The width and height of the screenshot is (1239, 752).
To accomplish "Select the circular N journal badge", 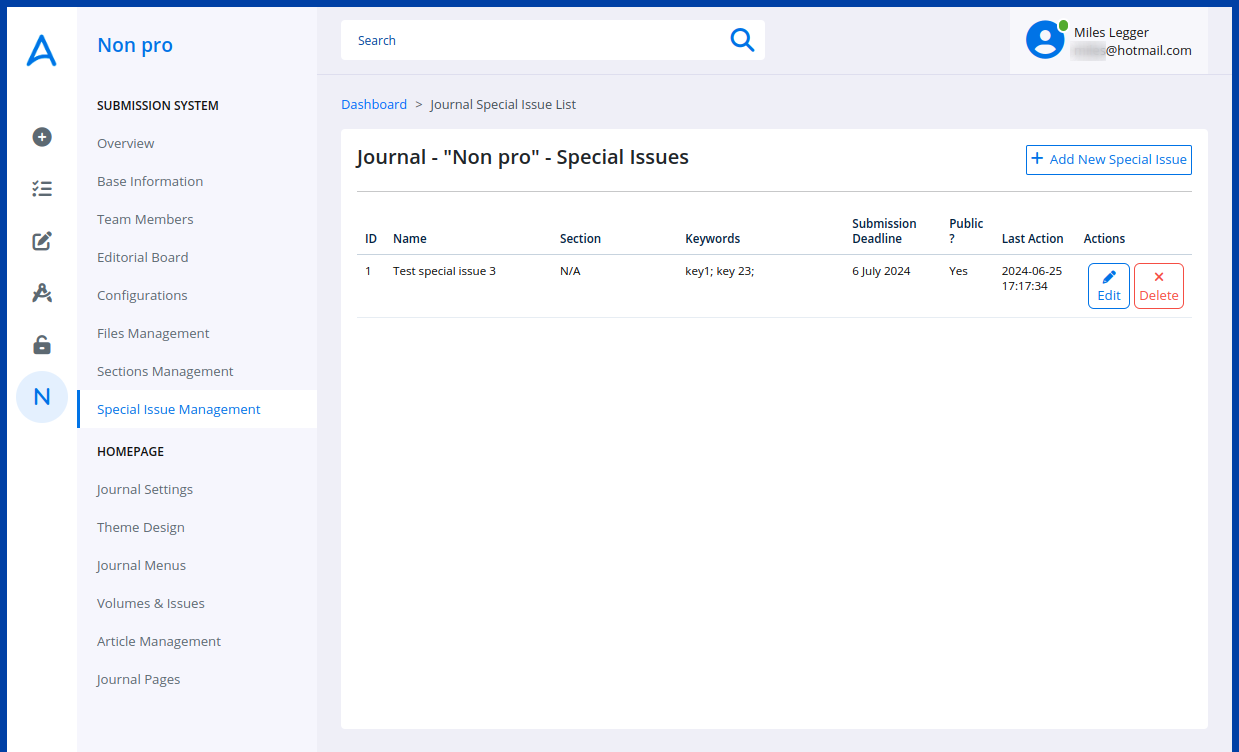I will click(42, 397).
